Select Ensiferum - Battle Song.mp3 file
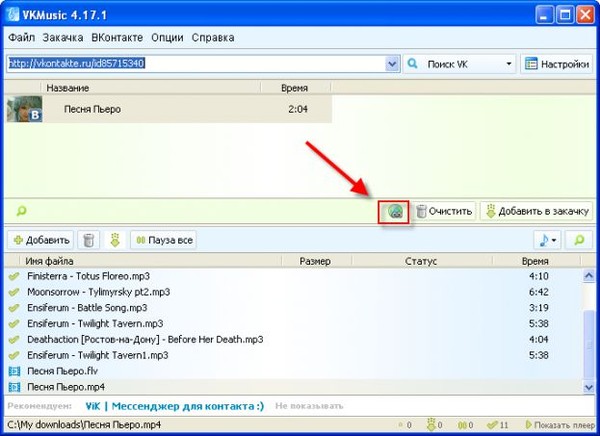Image resolution: width=600 pixels, height=436 pixels. point(294,308)
